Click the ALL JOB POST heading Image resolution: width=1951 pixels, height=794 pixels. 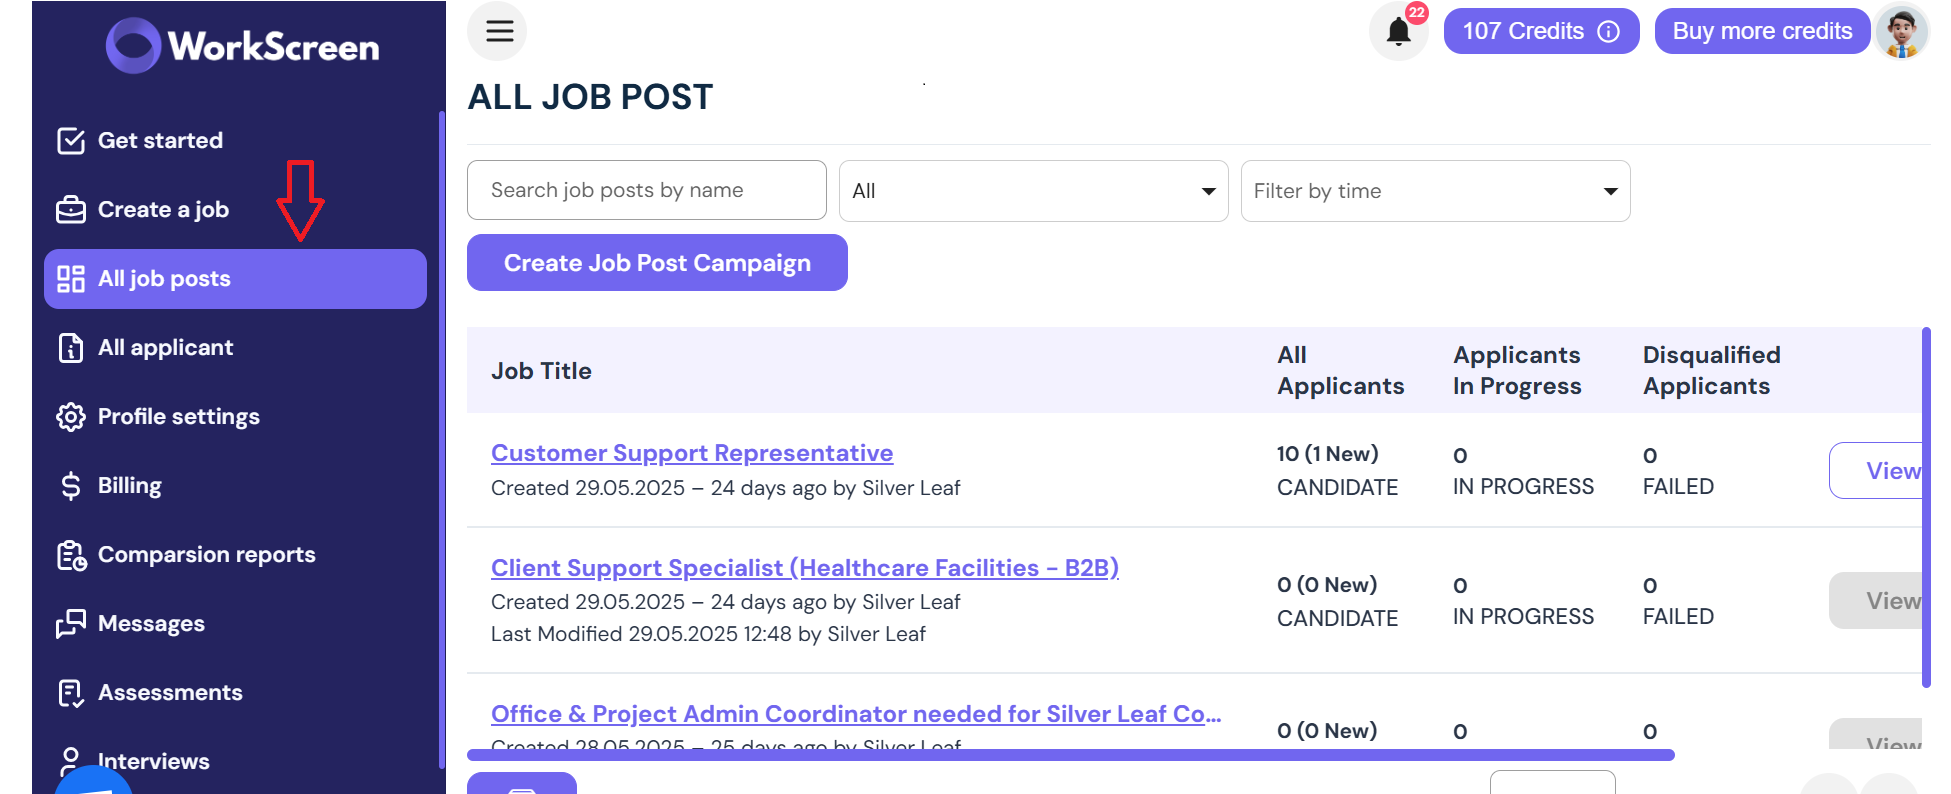coord(590,97)
